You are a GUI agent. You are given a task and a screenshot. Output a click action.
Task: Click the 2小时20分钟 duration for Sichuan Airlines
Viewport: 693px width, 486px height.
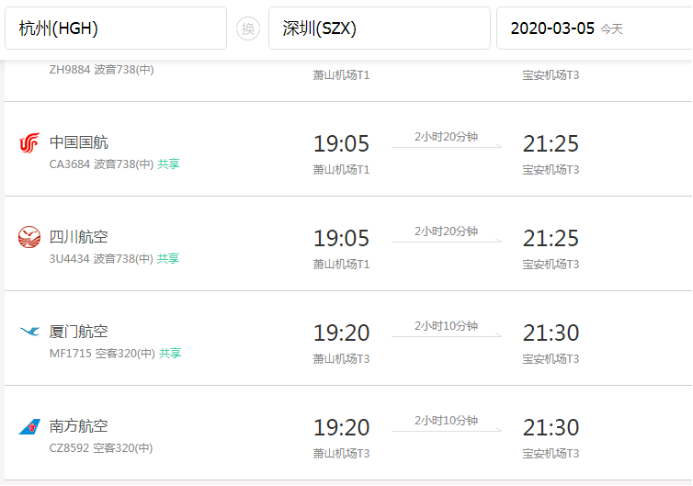click(446, 232)
